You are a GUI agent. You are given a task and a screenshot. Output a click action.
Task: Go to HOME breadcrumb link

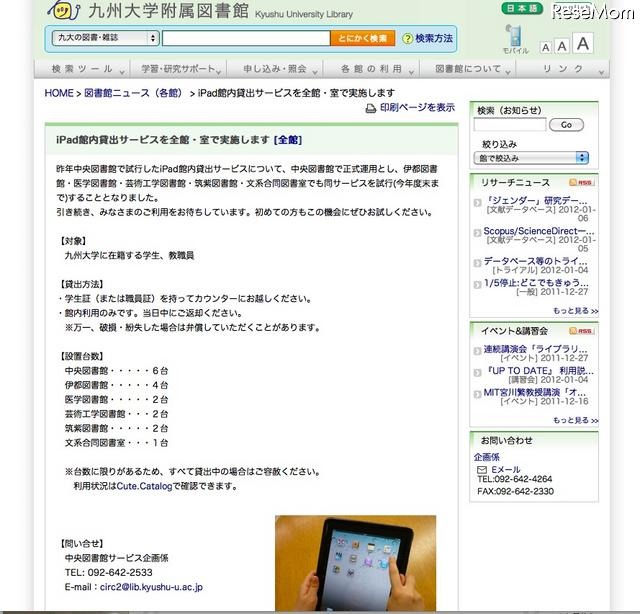click(x=59, y=93)
